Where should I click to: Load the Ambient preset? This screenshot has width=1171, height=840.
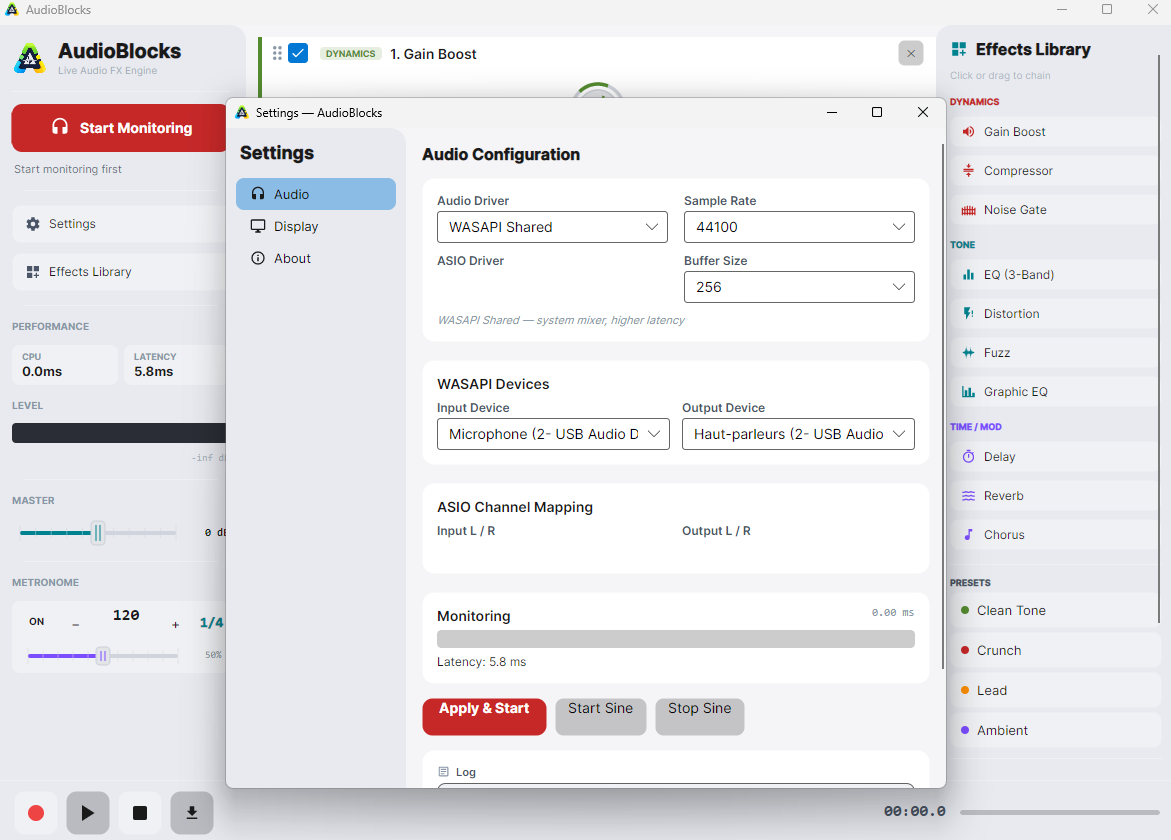[1054, 730]
